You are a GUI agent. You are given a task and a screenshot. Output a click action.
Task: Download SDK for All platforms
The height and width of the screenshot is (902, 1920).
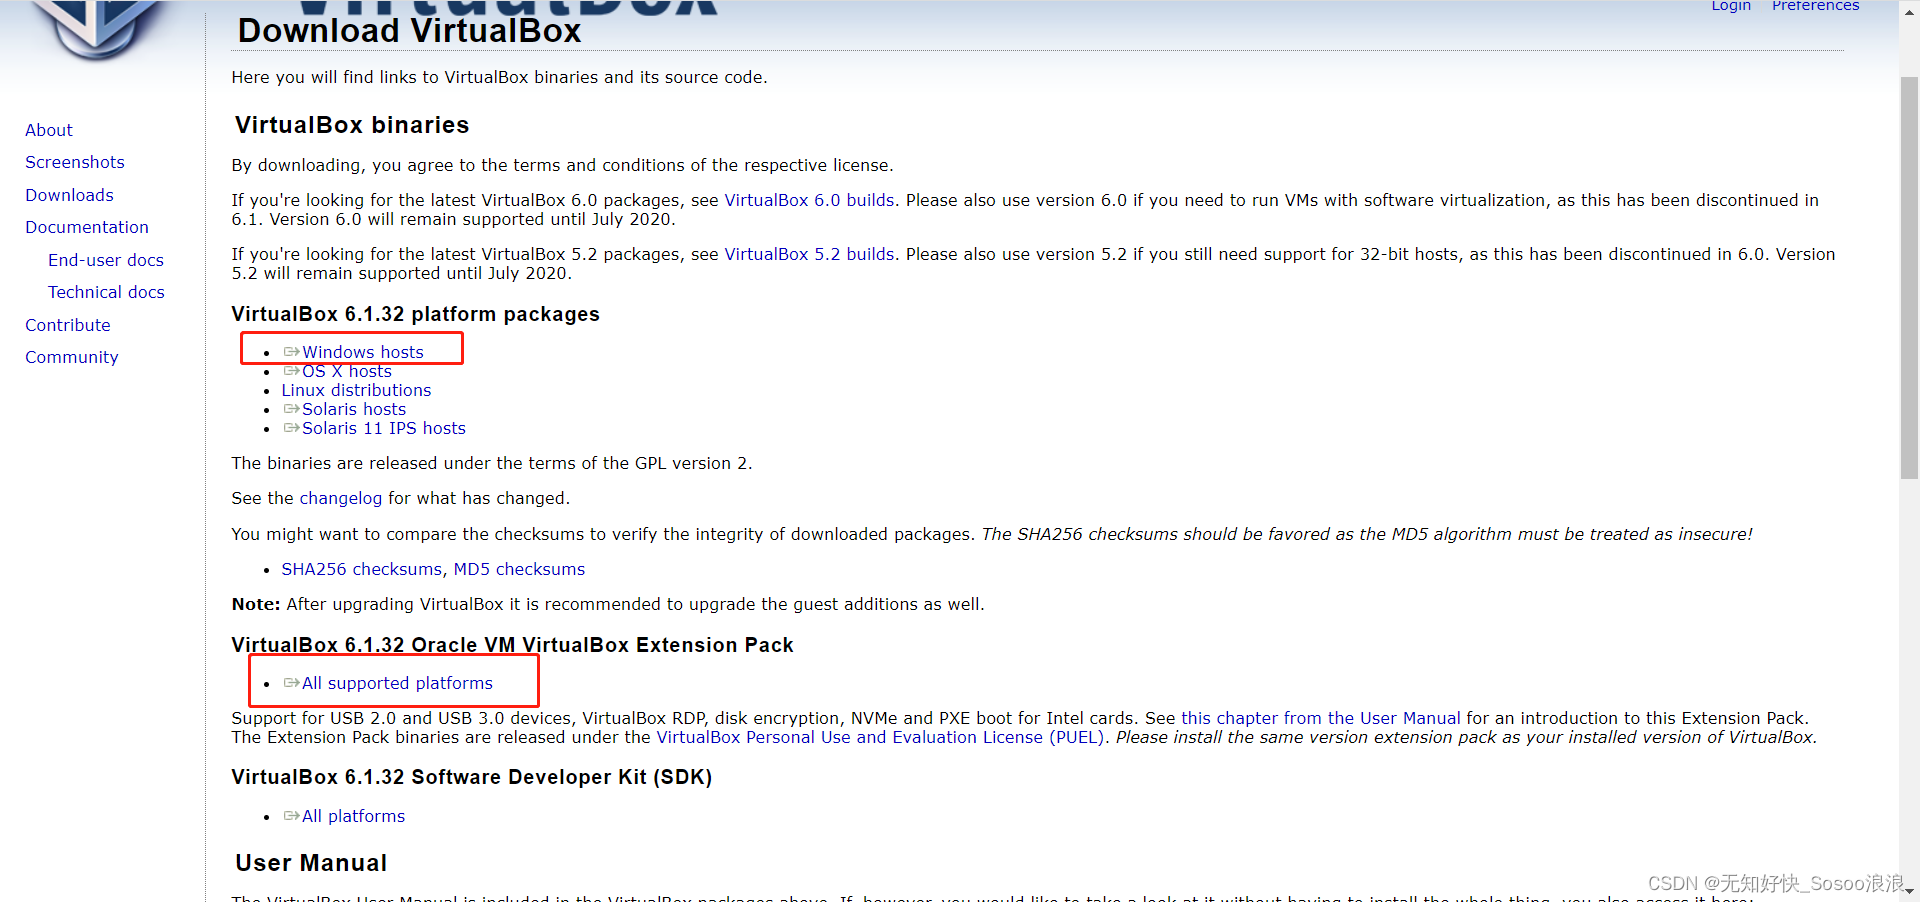point(353,816)
